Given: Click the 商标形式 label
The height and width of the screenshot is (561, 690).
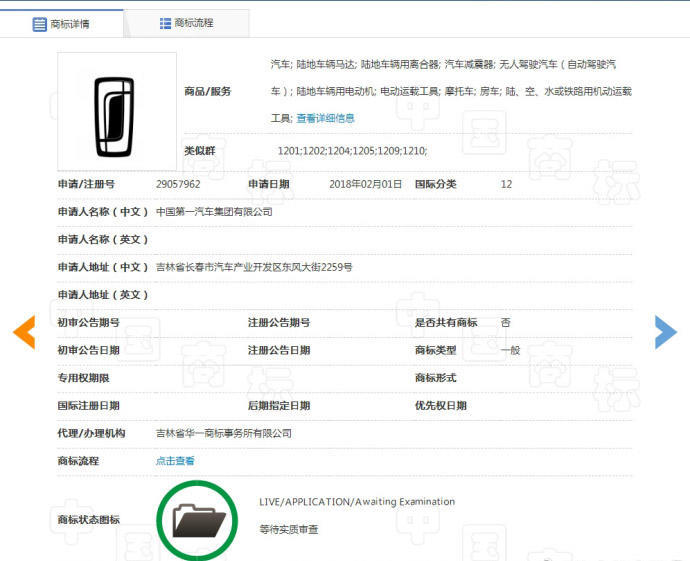Looking at the screenshot, I should coord(436,378).
